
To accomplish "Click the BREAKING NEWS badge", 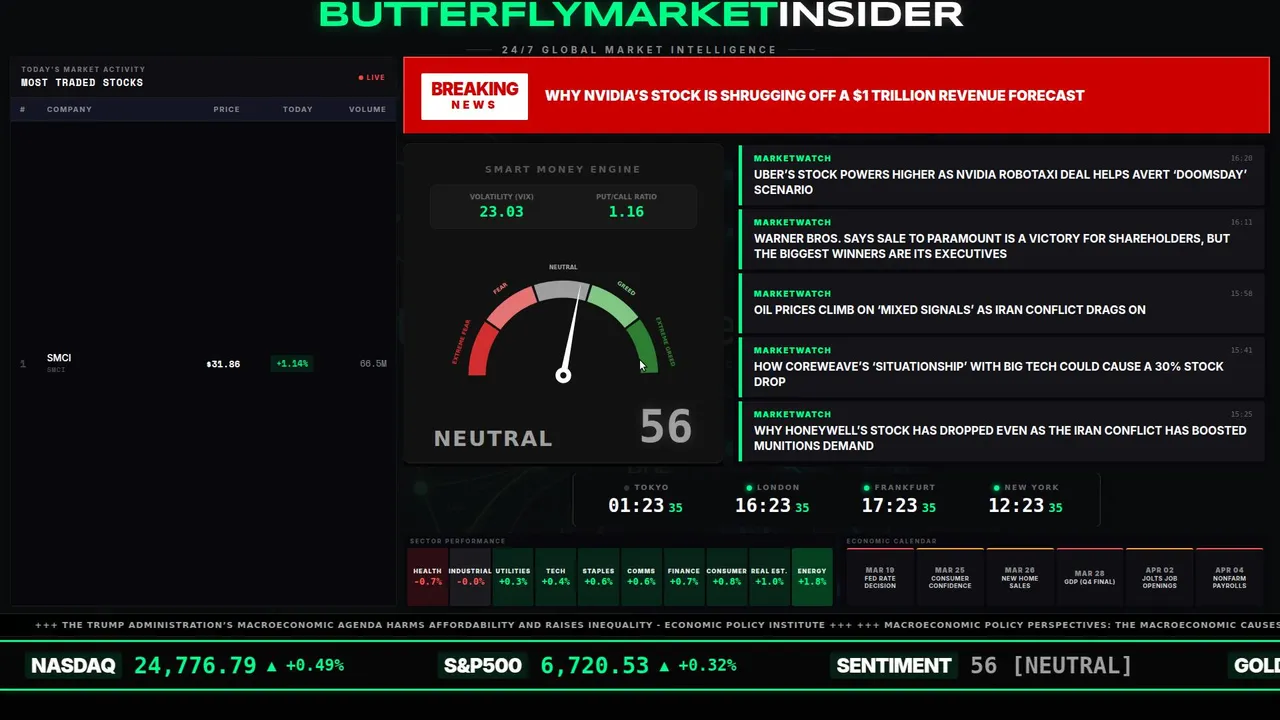I will point(474,96).
